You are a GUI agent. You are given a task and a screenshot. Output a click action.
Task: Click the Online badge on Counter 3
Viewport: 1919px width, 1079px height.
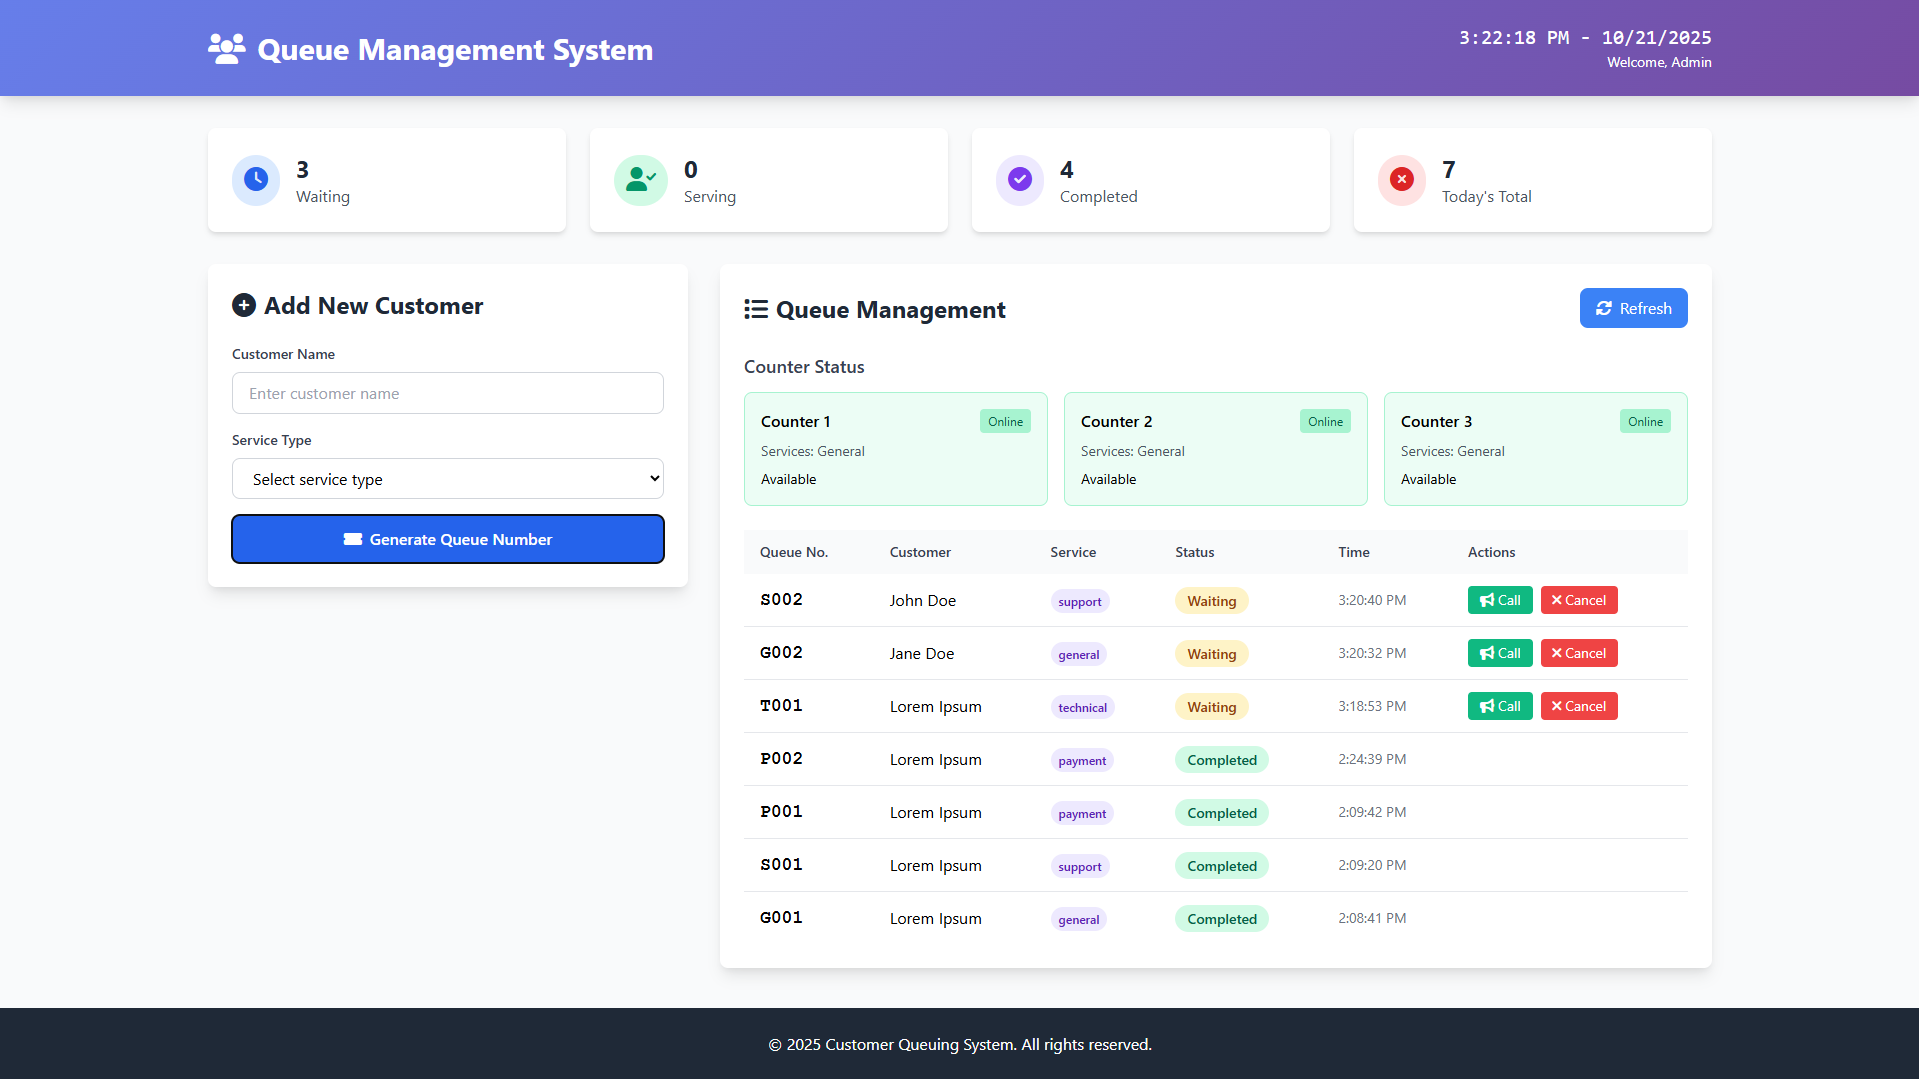(x=1645, y=422)
